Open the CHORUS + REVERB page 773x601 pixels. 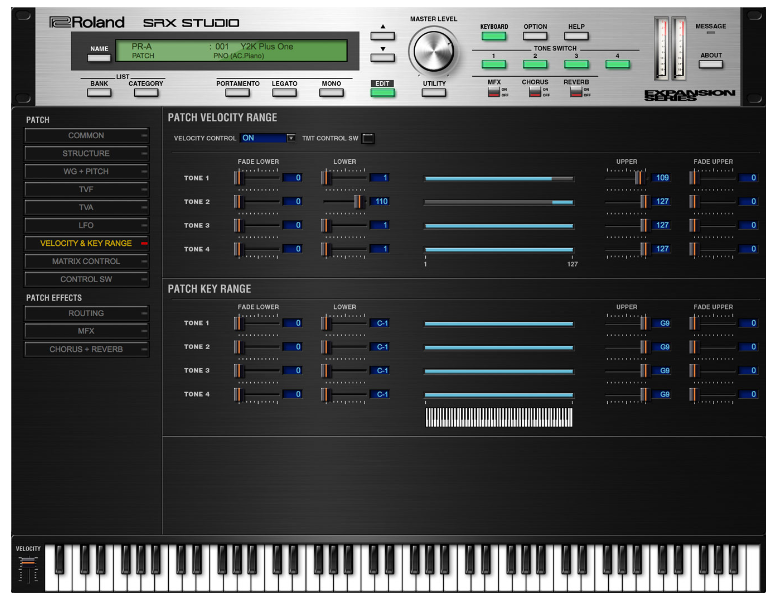click(x=86, y=350)
